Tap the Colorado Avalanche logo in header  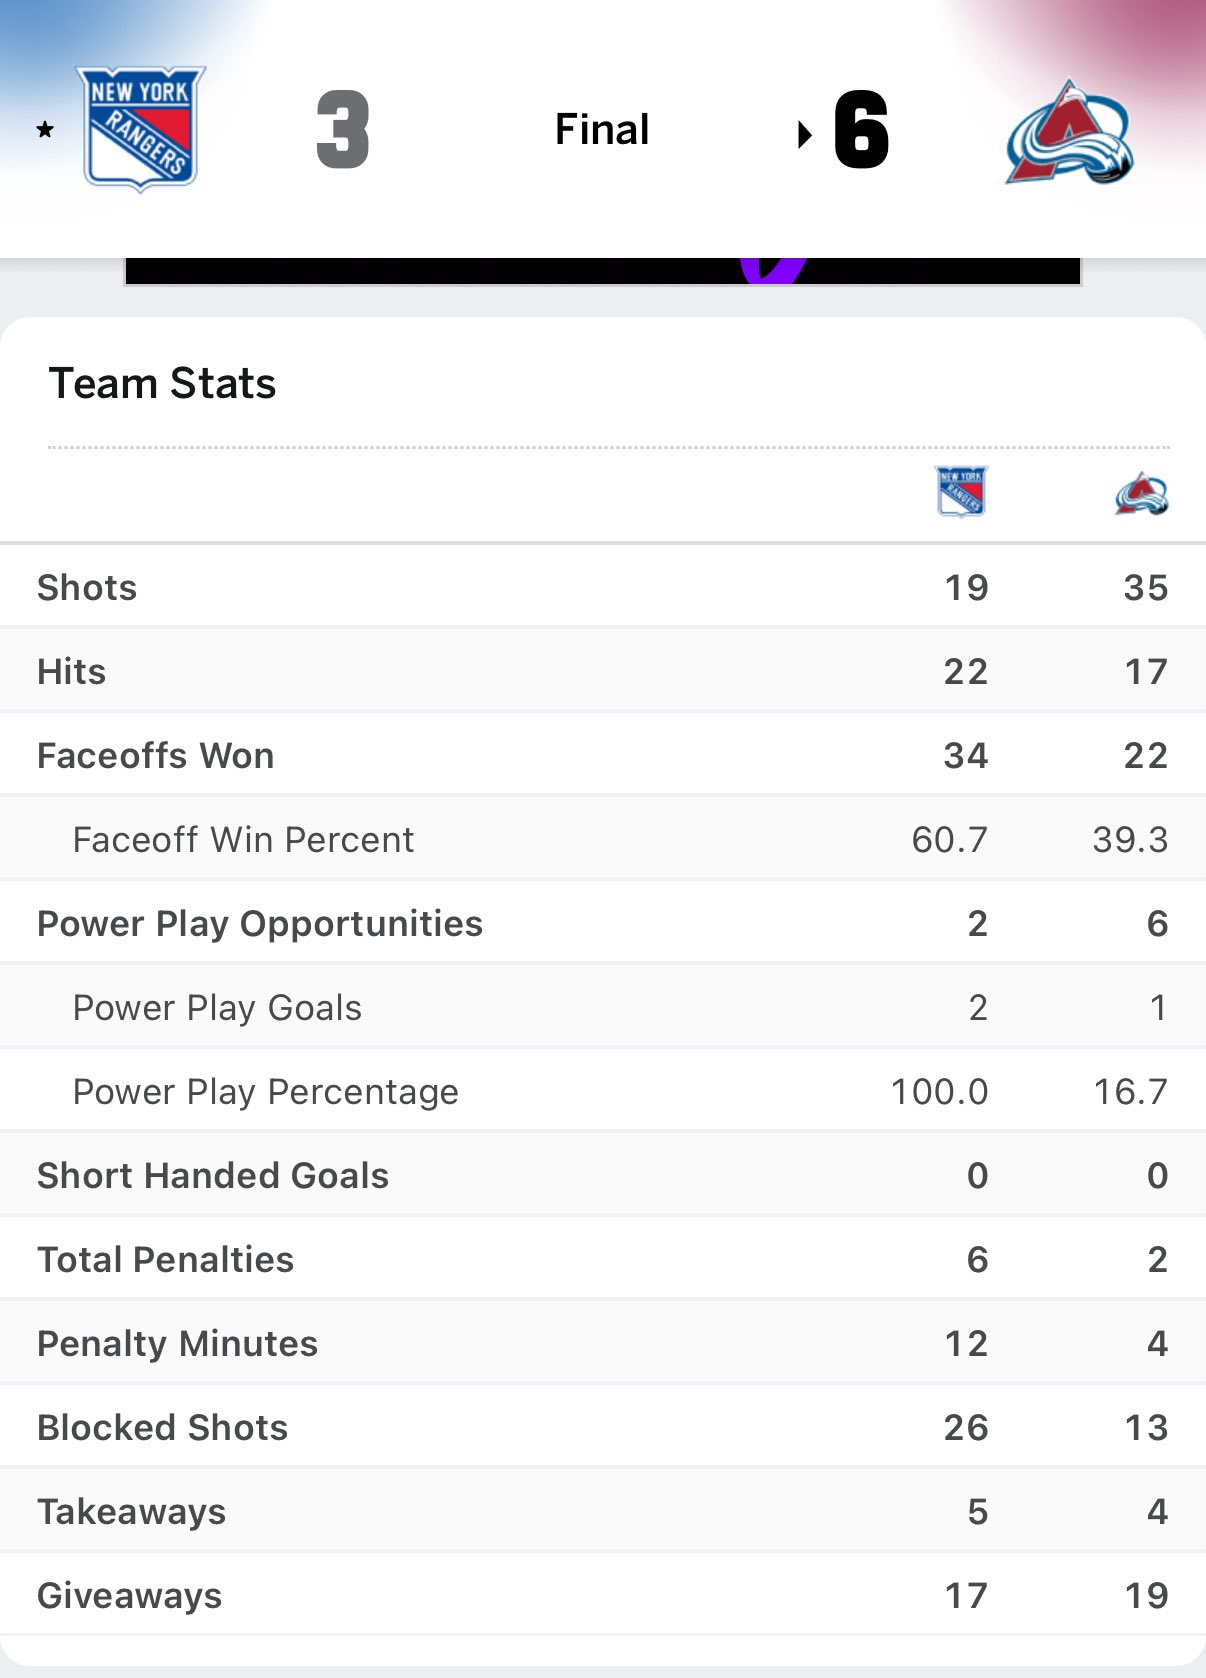(1069, 132)
